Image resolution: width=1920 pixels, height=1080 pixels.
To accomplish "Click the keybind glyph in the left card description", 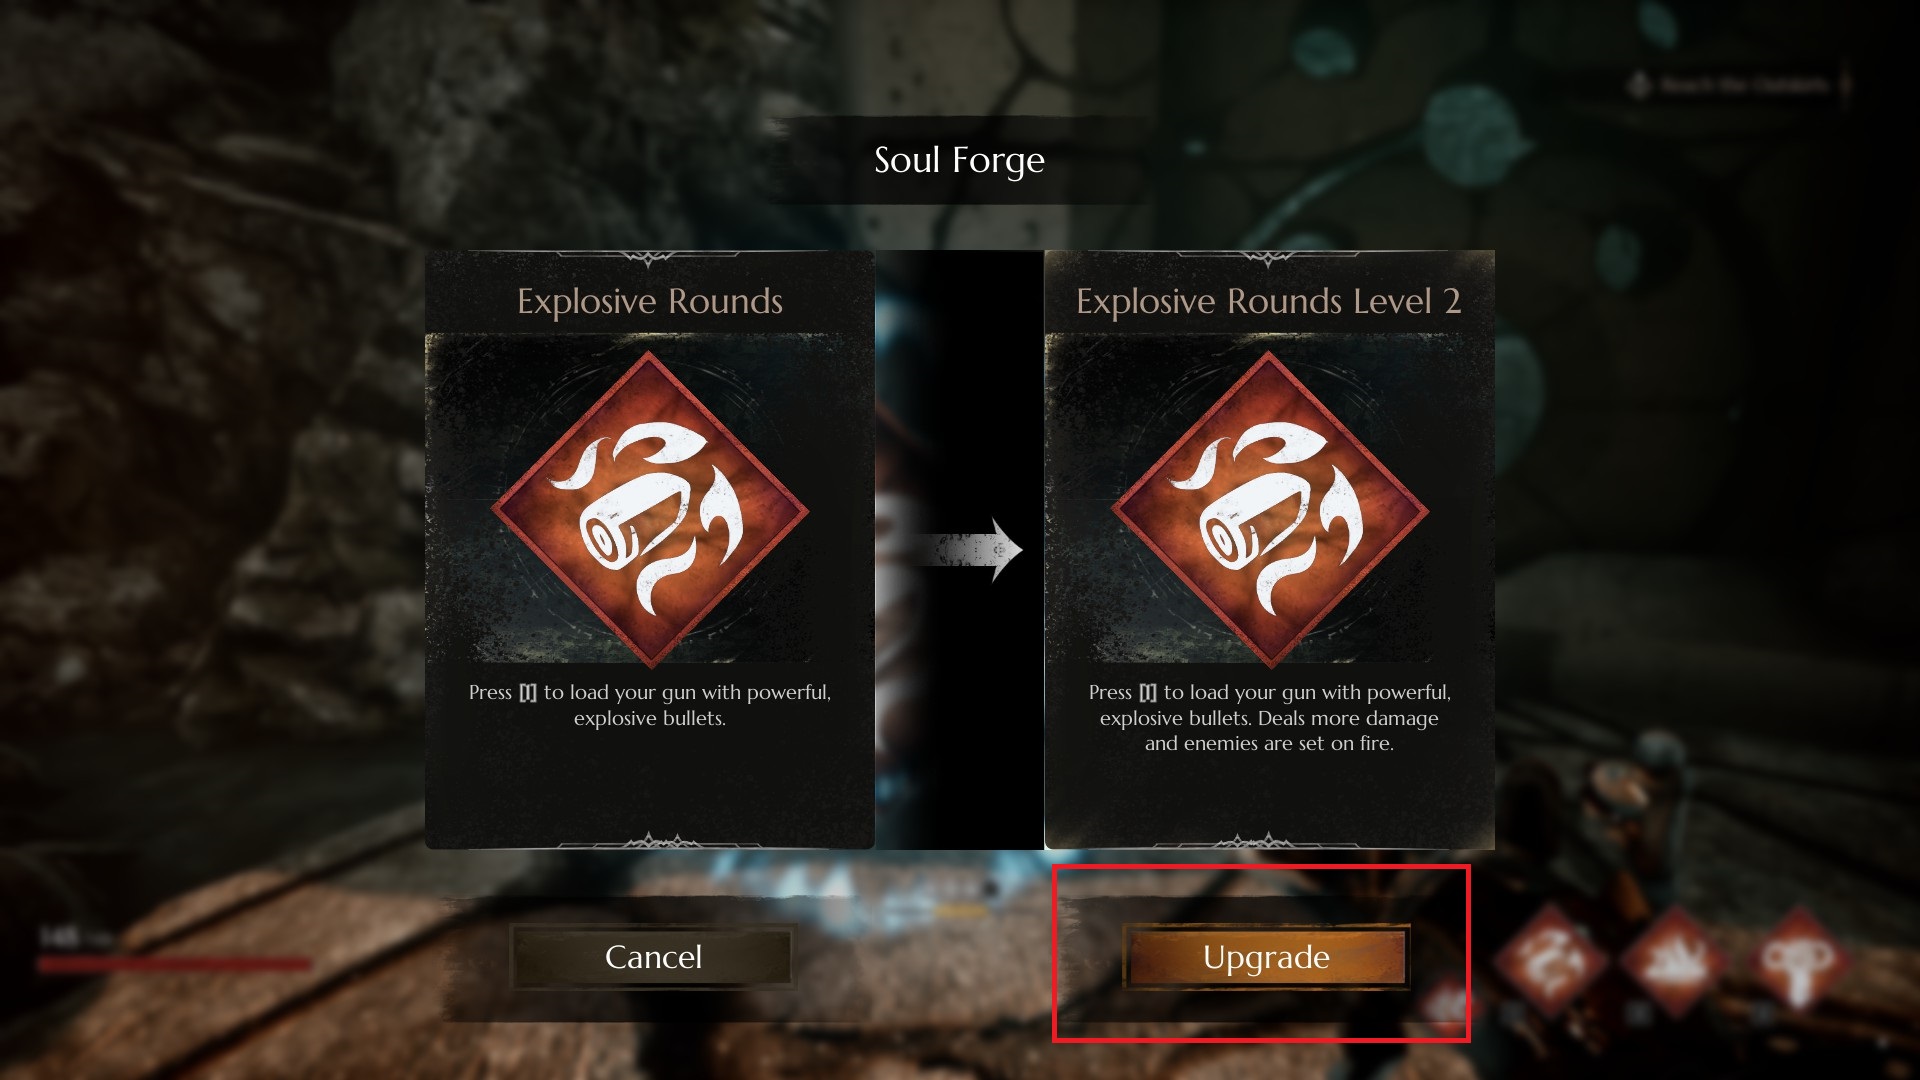I will click(528, 693).
